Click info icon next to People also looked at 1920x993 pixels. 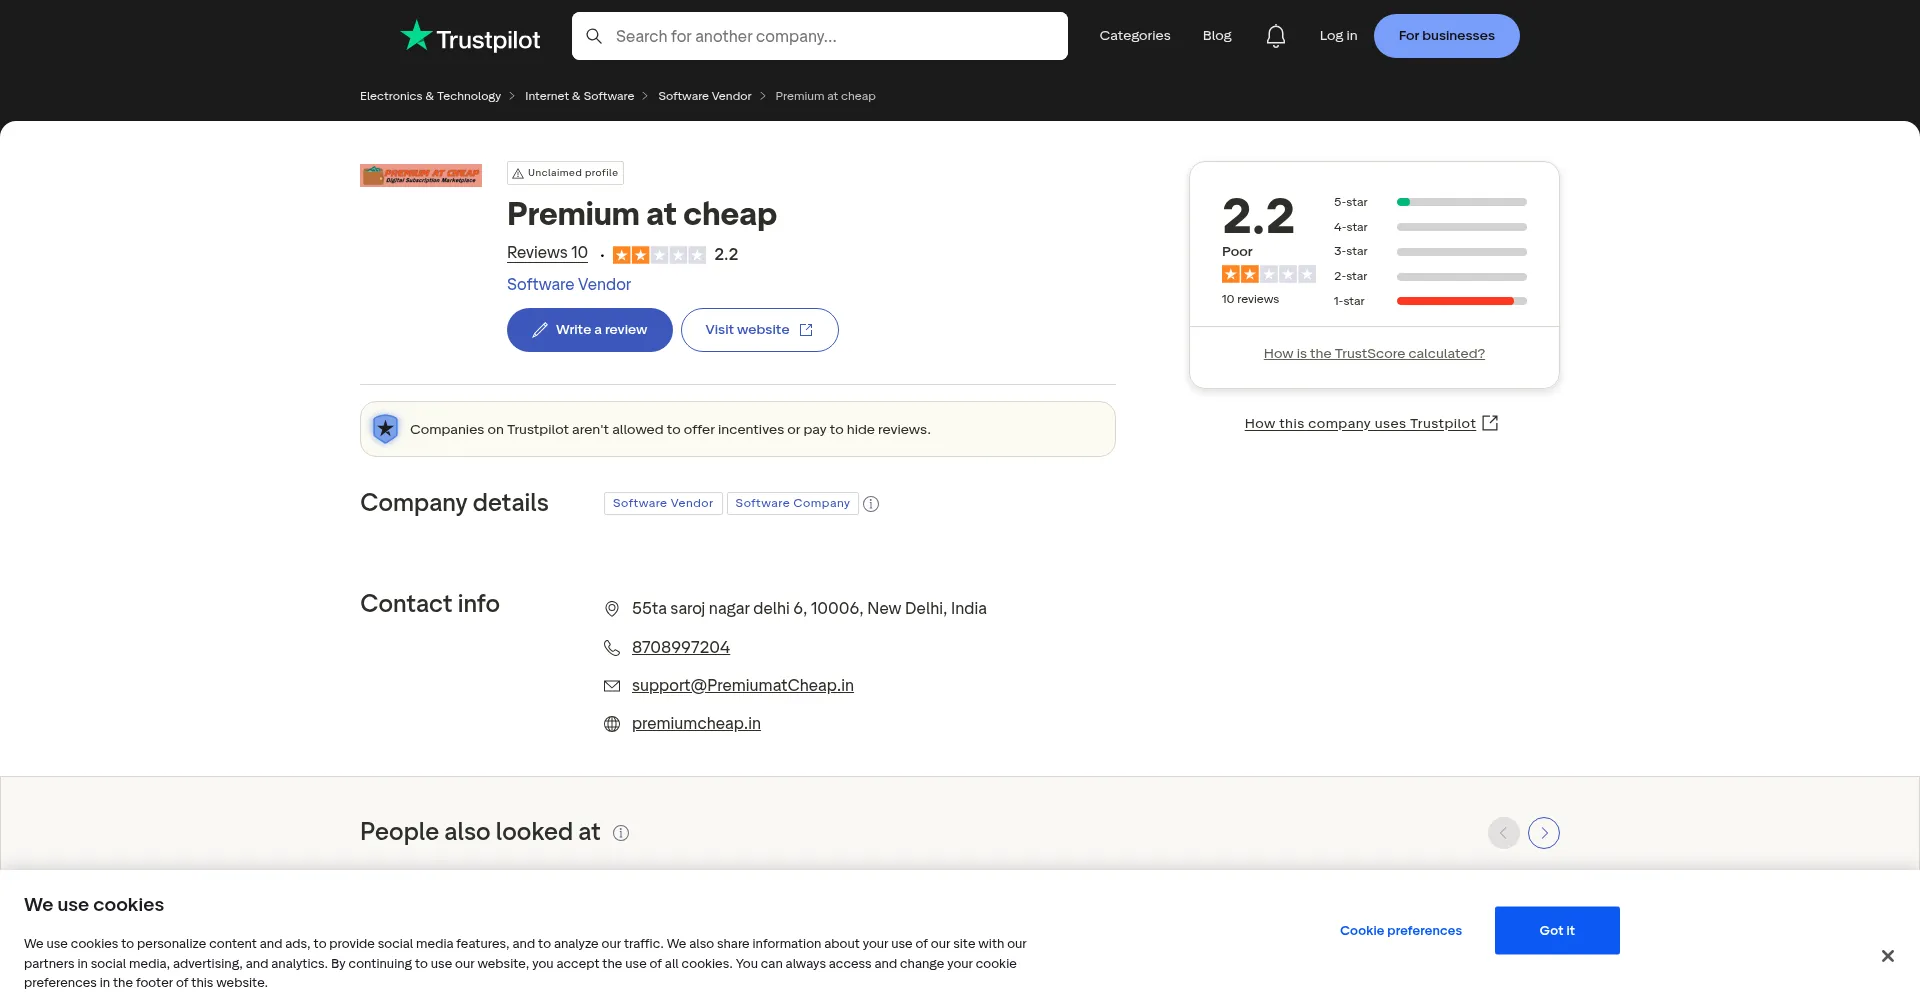point(621,833)
